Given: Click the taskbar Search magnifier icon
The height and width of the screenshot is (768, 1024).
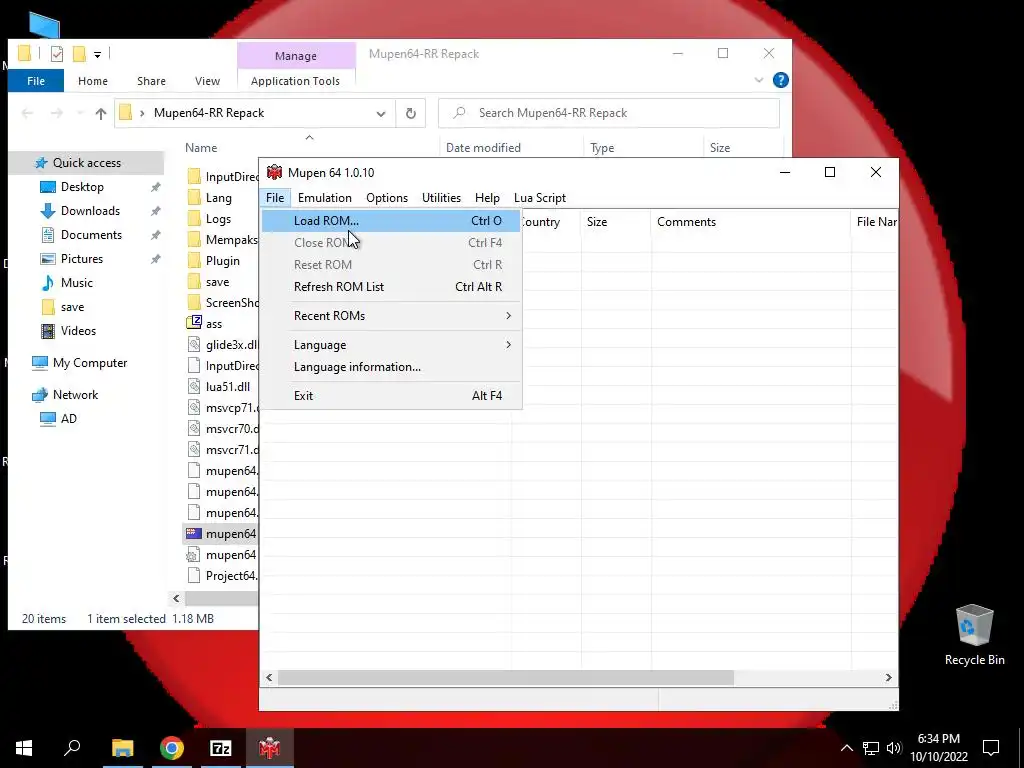Looking at the screenshot, I should [72, 748].
